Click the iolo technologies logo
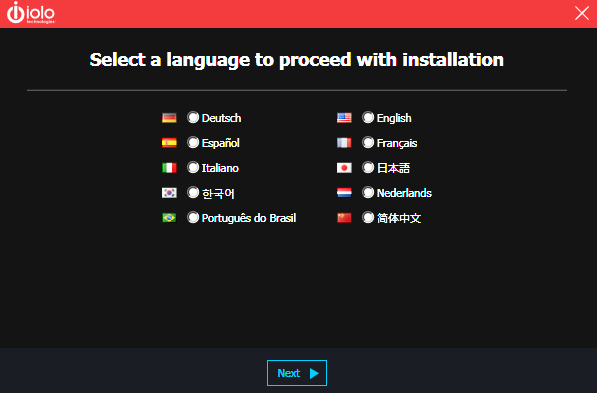 click(x=31, y=13)
